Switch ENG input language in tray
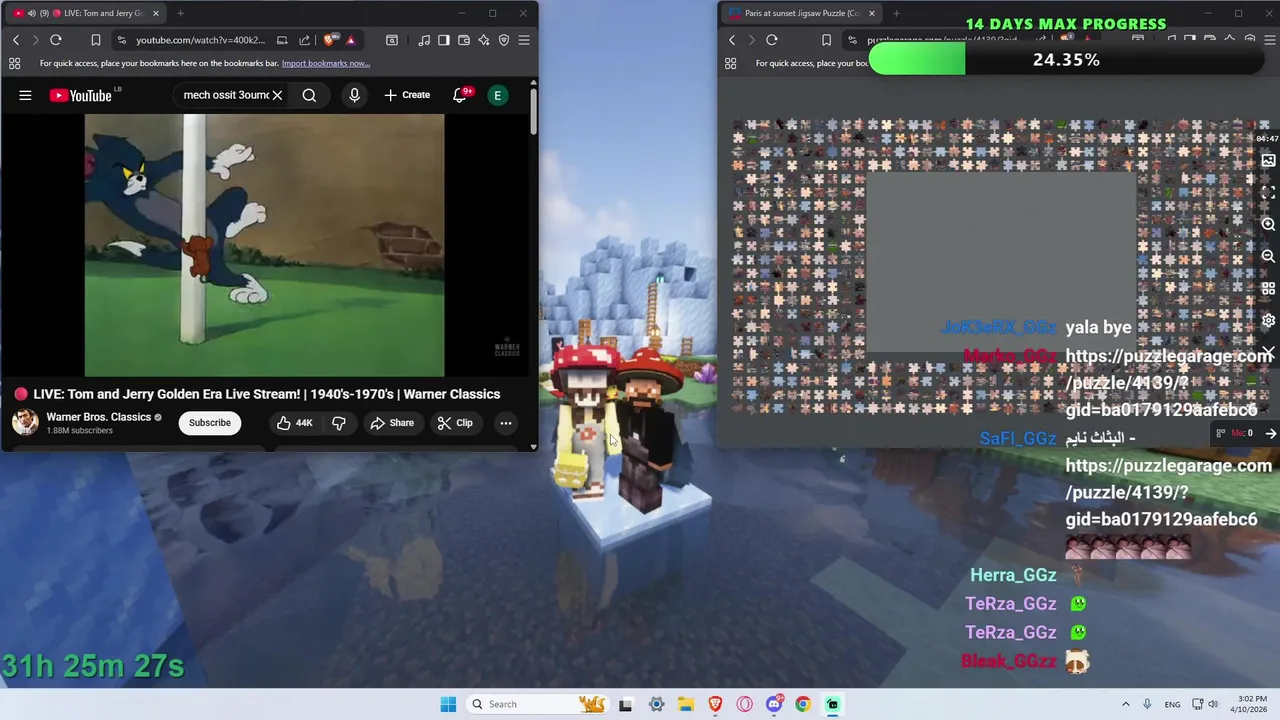Screen dimensions: 1280x720 [x=1172, y=704]
